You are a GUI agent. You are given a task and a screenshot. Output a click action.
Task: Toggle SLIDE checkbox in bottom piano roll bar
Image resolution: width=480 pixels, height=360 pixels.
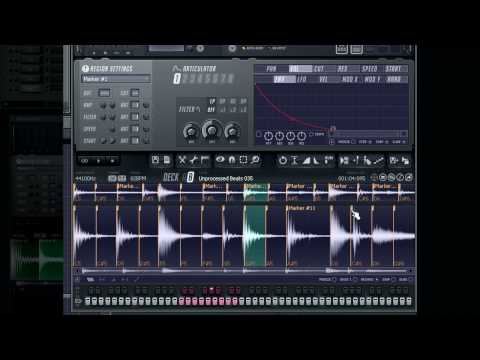tap(410, 279)
